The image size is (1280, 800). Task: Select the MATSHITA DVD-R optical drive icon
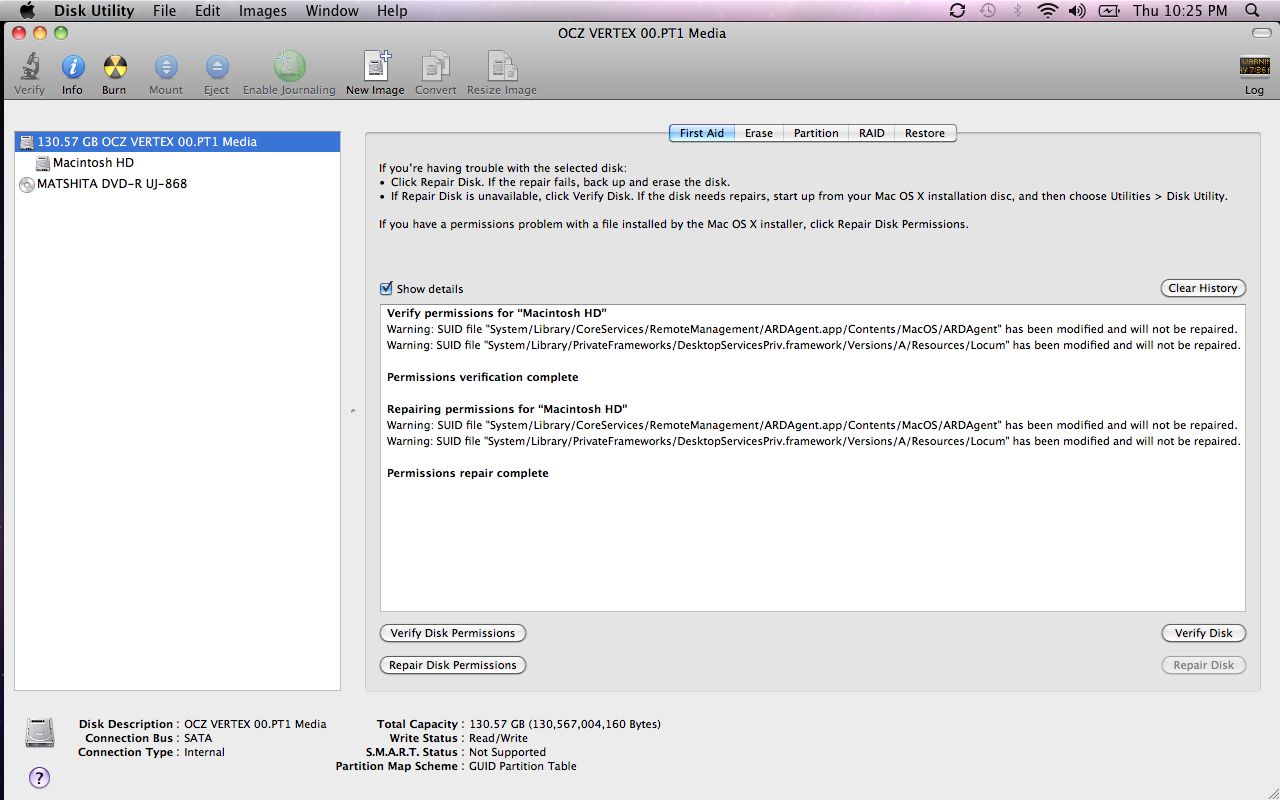pyautogui.click(x=26, y=184)
